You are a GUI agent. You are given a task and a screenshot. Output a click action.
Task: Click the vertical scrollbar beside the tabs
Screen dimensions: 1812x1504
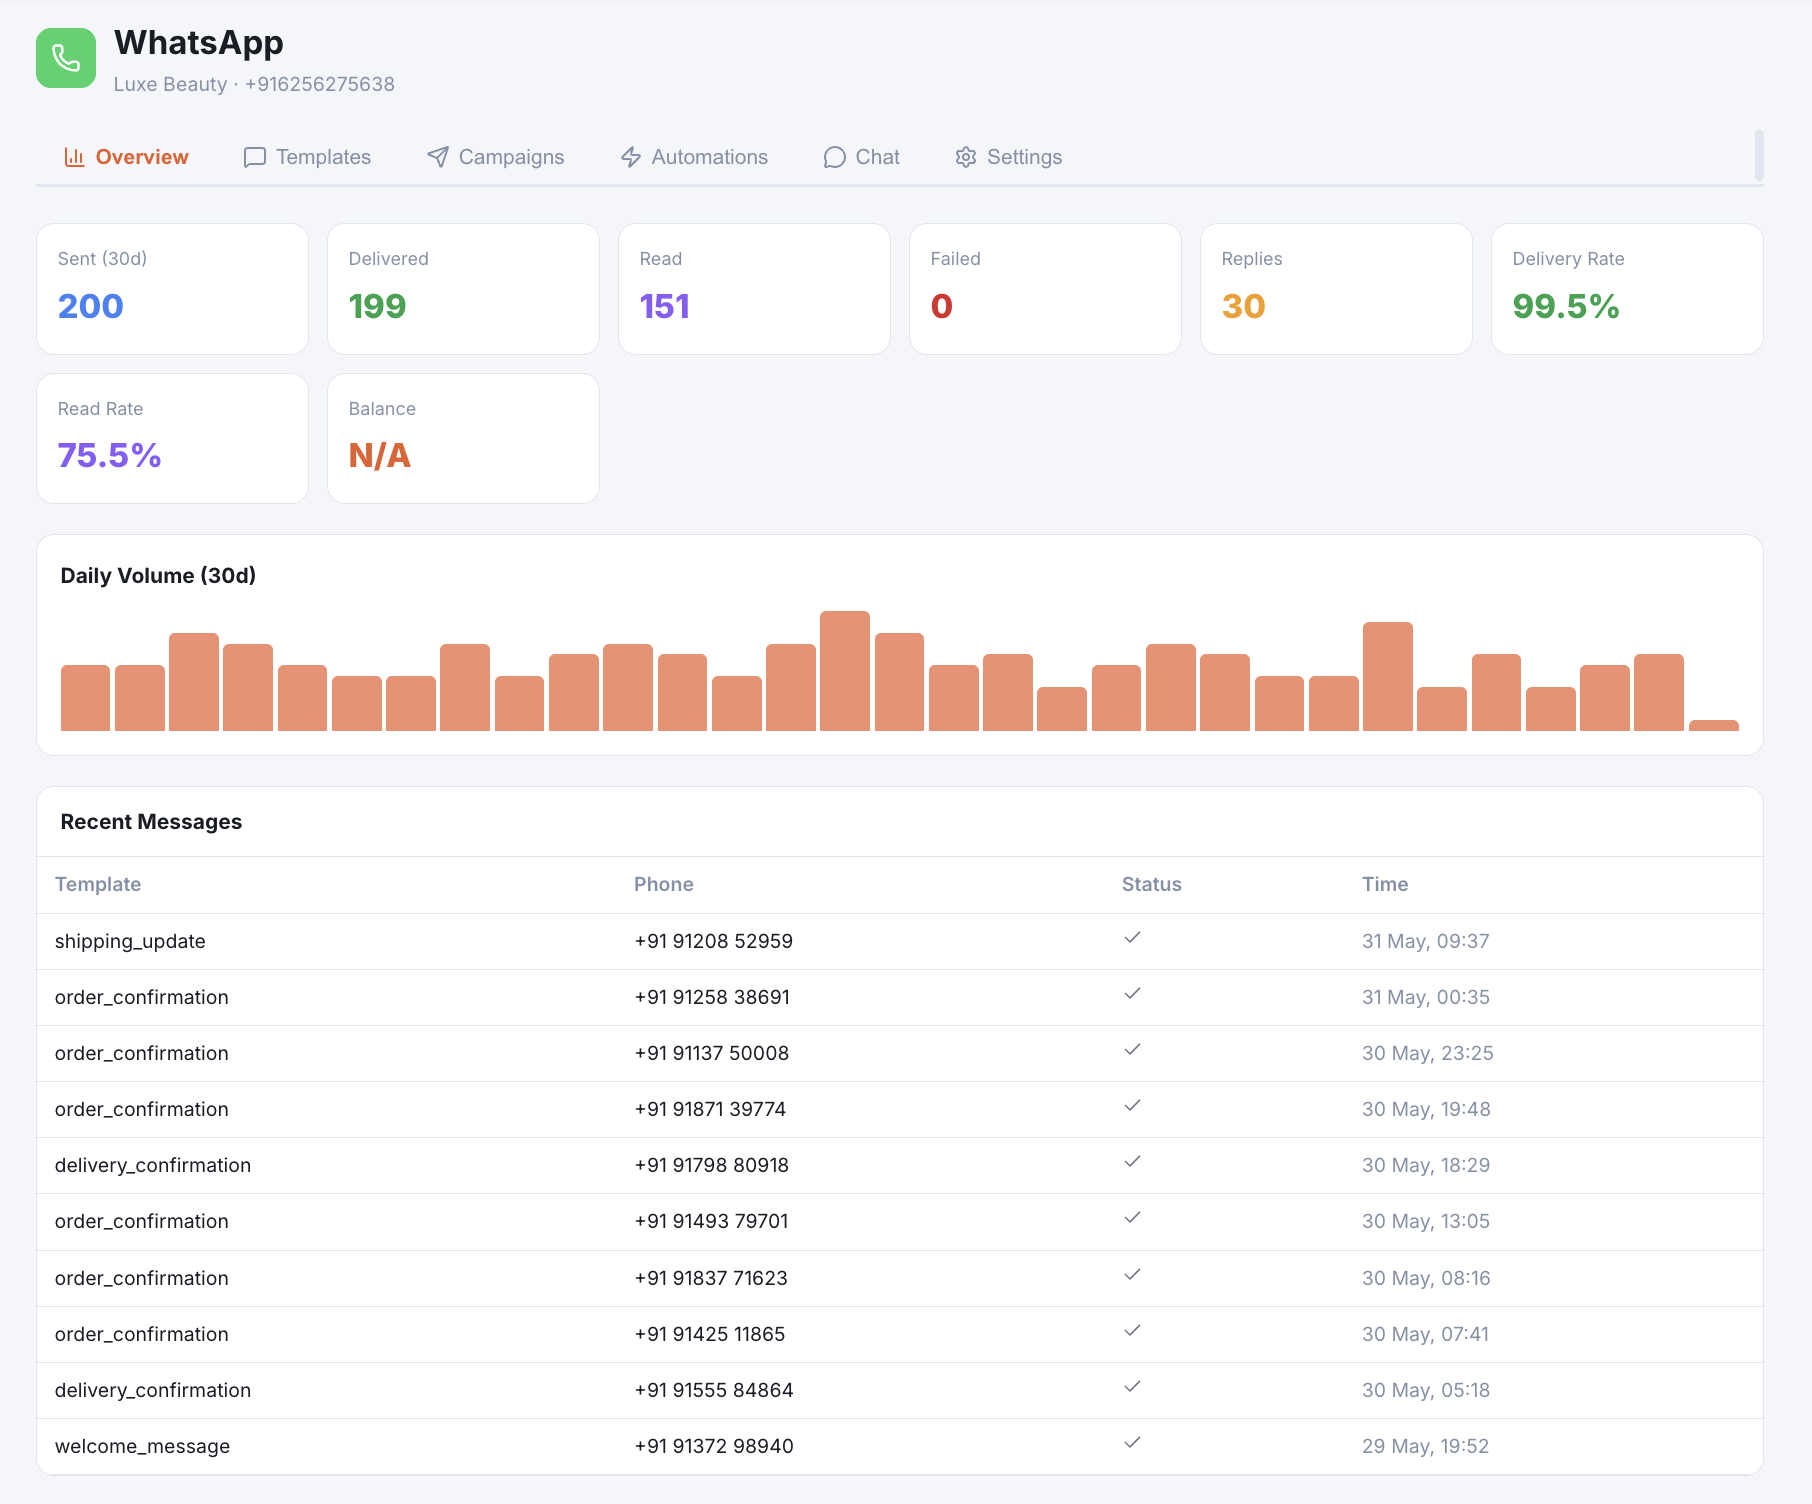(1759, 155)
